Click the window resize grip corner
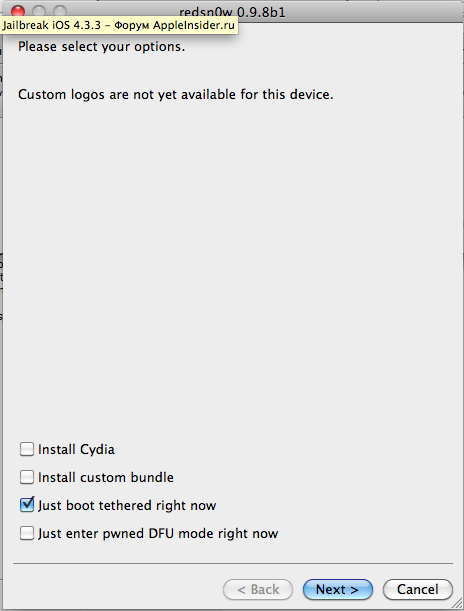 [457, 604]
